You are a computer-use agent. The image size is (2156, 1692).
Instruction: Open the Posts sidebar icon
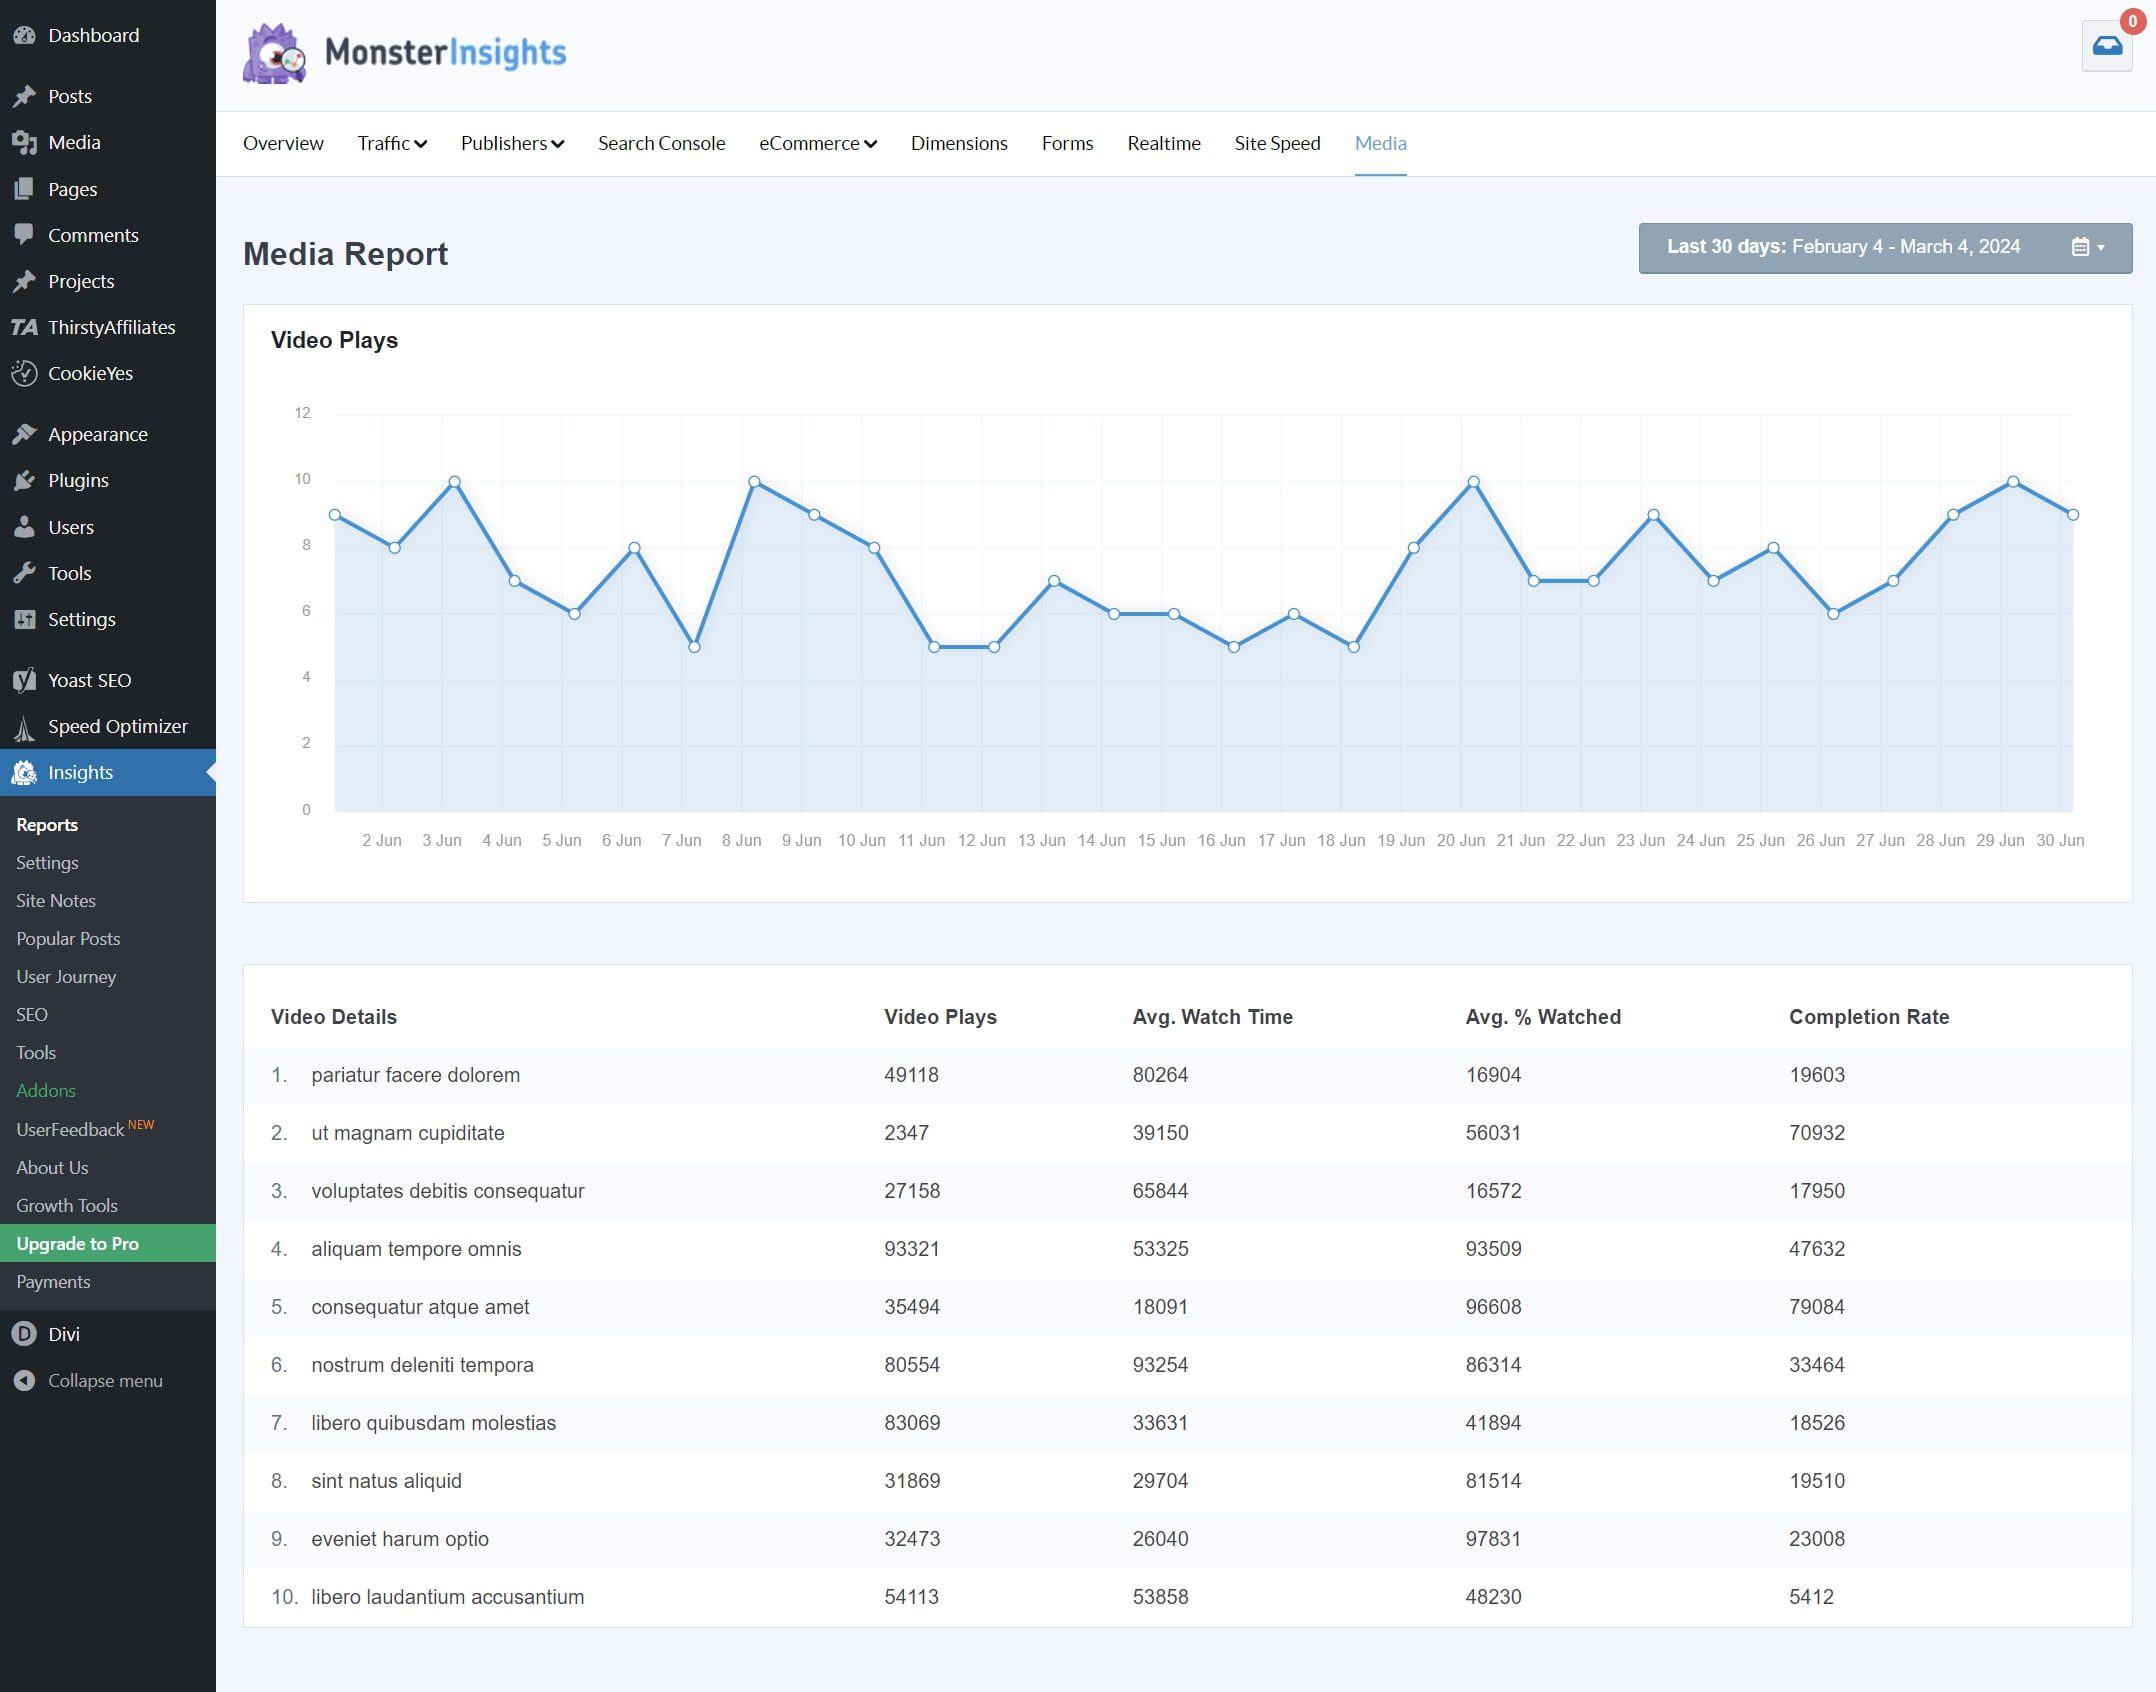tap(24, 94)
